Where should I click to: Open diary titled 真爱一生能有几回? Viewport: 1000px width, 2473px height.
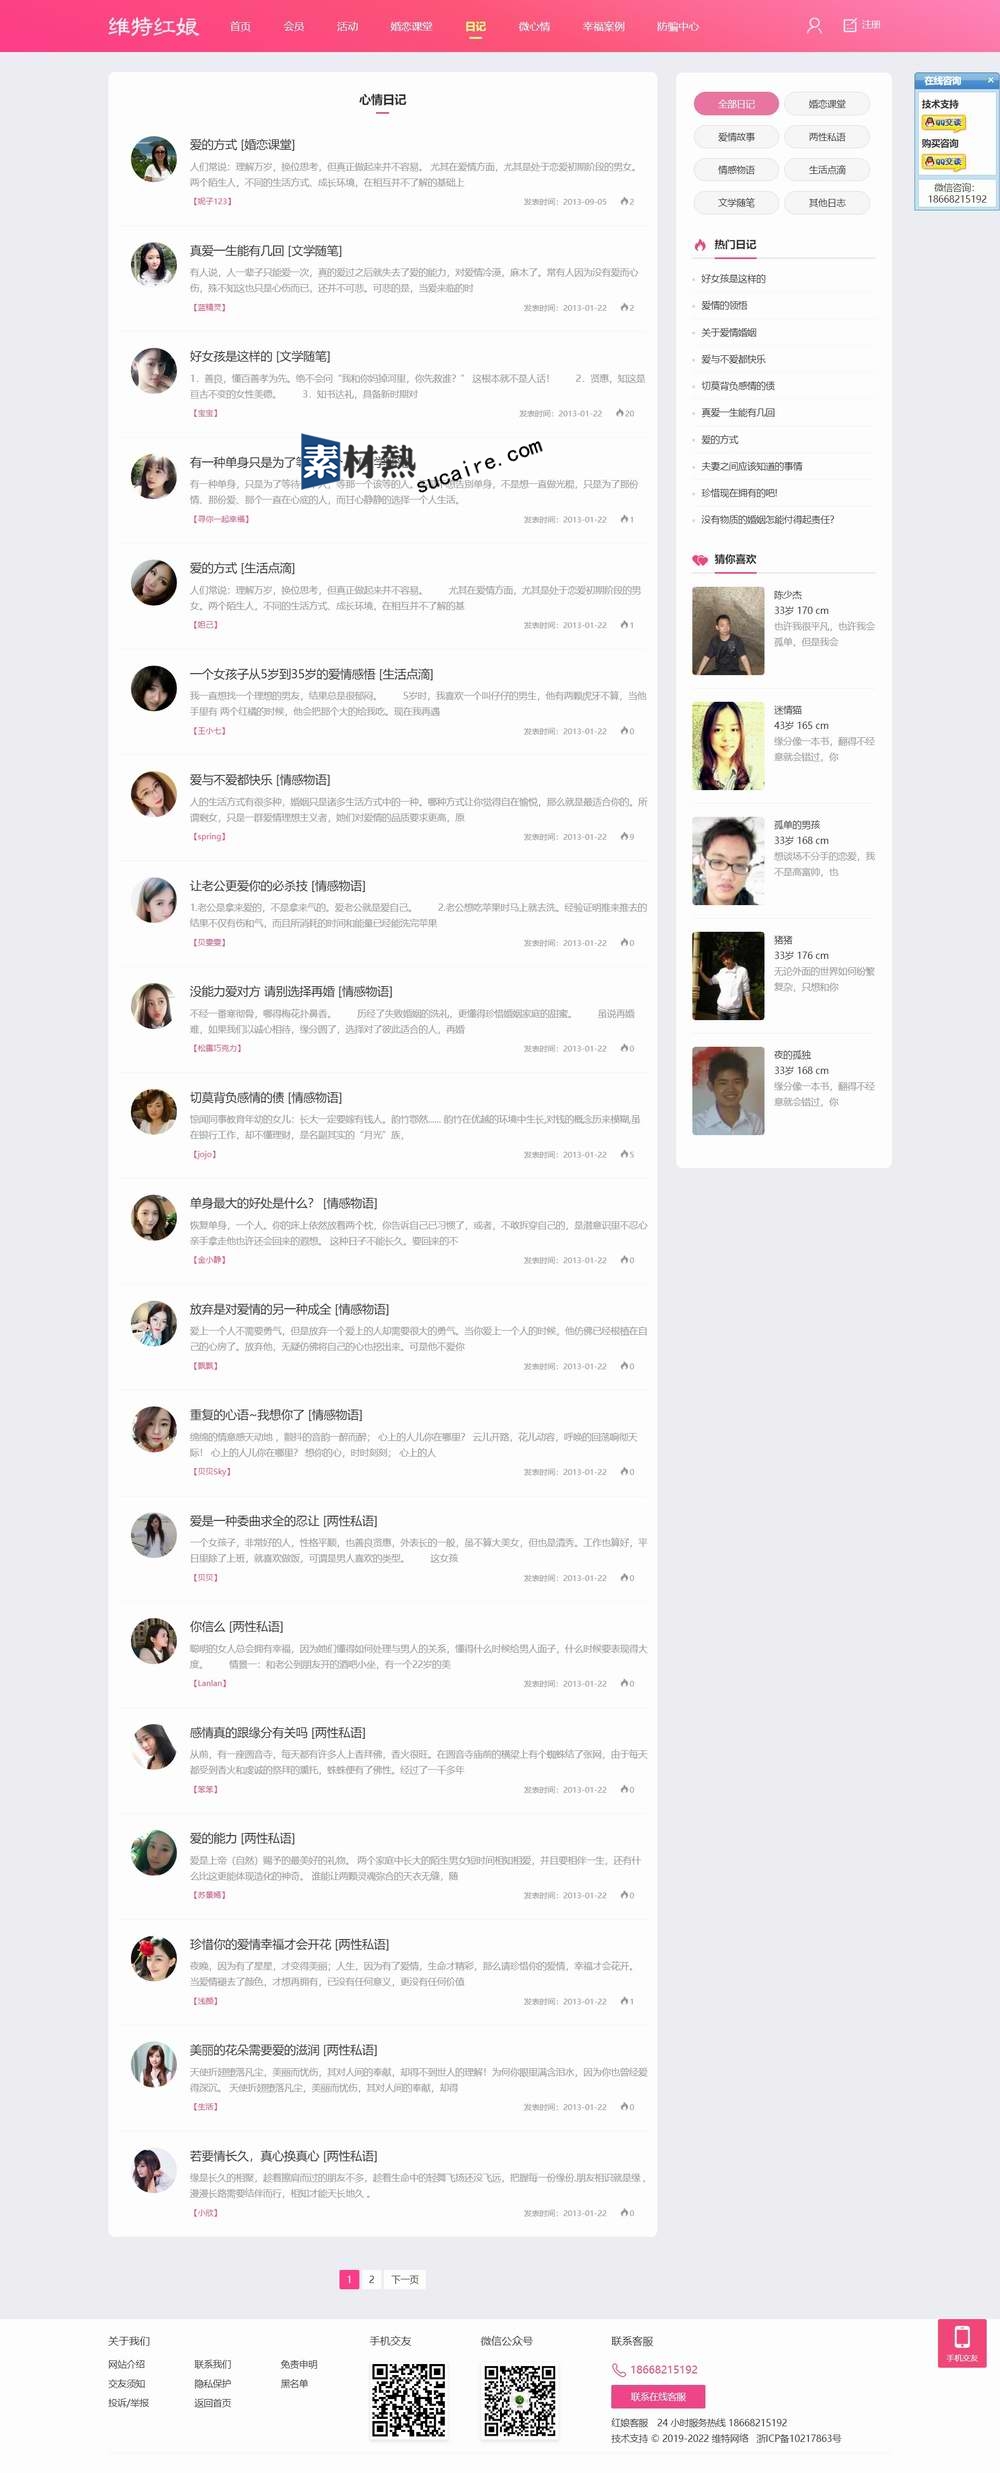pyautogui.click(x=266, y=251)
